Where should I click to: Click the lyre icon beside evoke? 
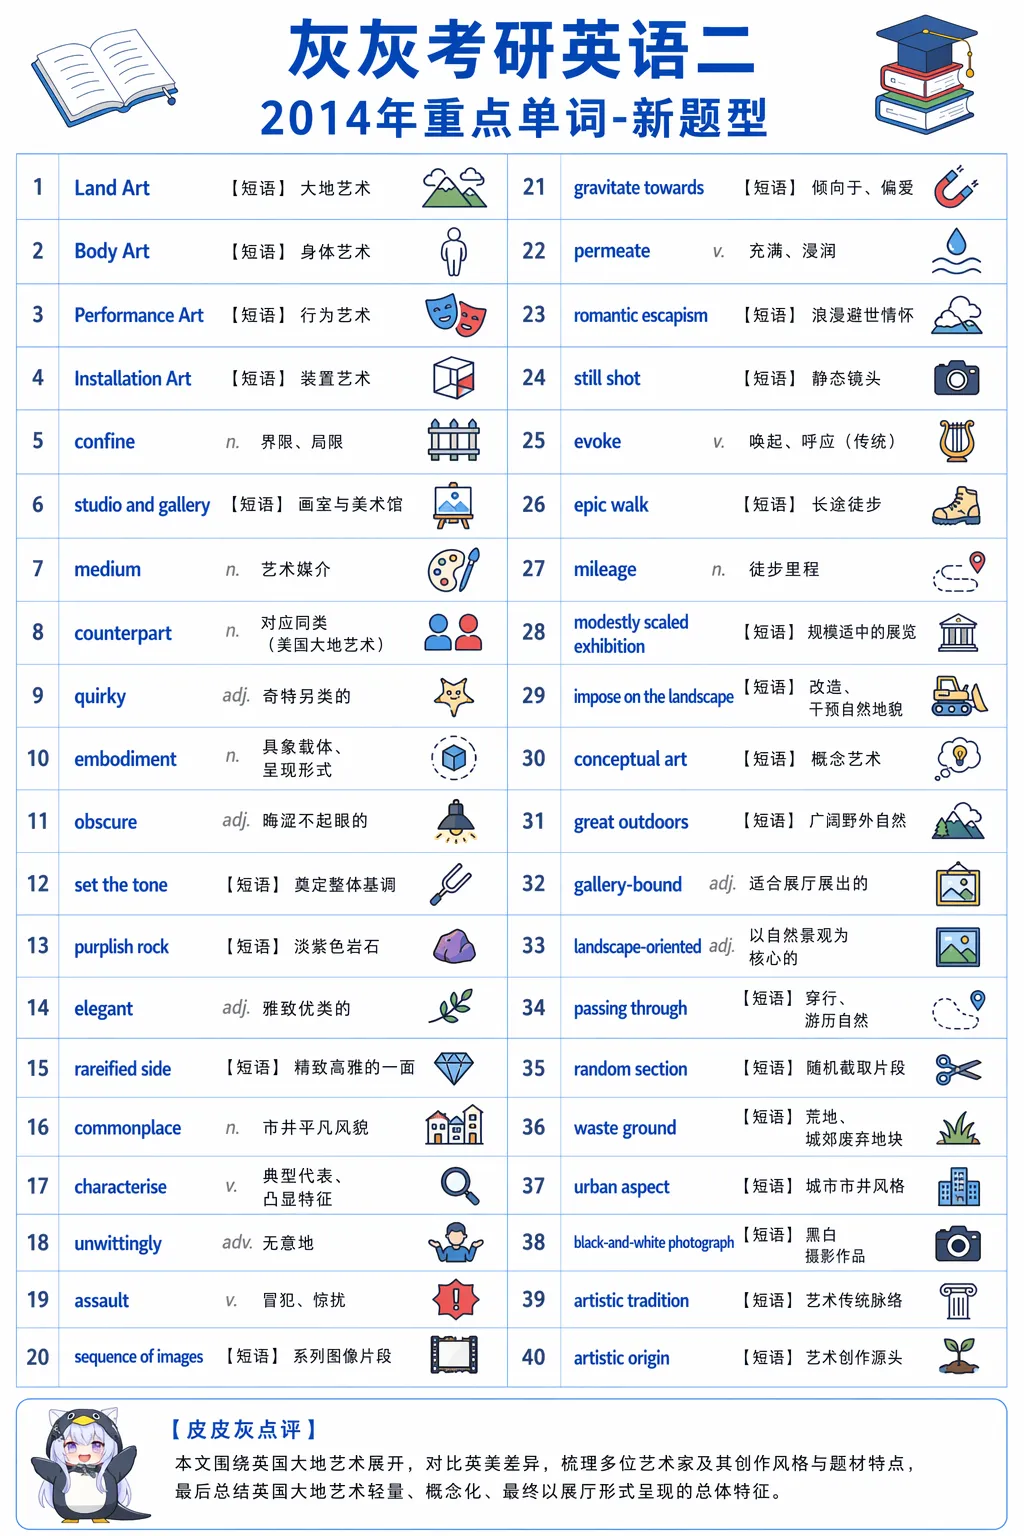957,441
